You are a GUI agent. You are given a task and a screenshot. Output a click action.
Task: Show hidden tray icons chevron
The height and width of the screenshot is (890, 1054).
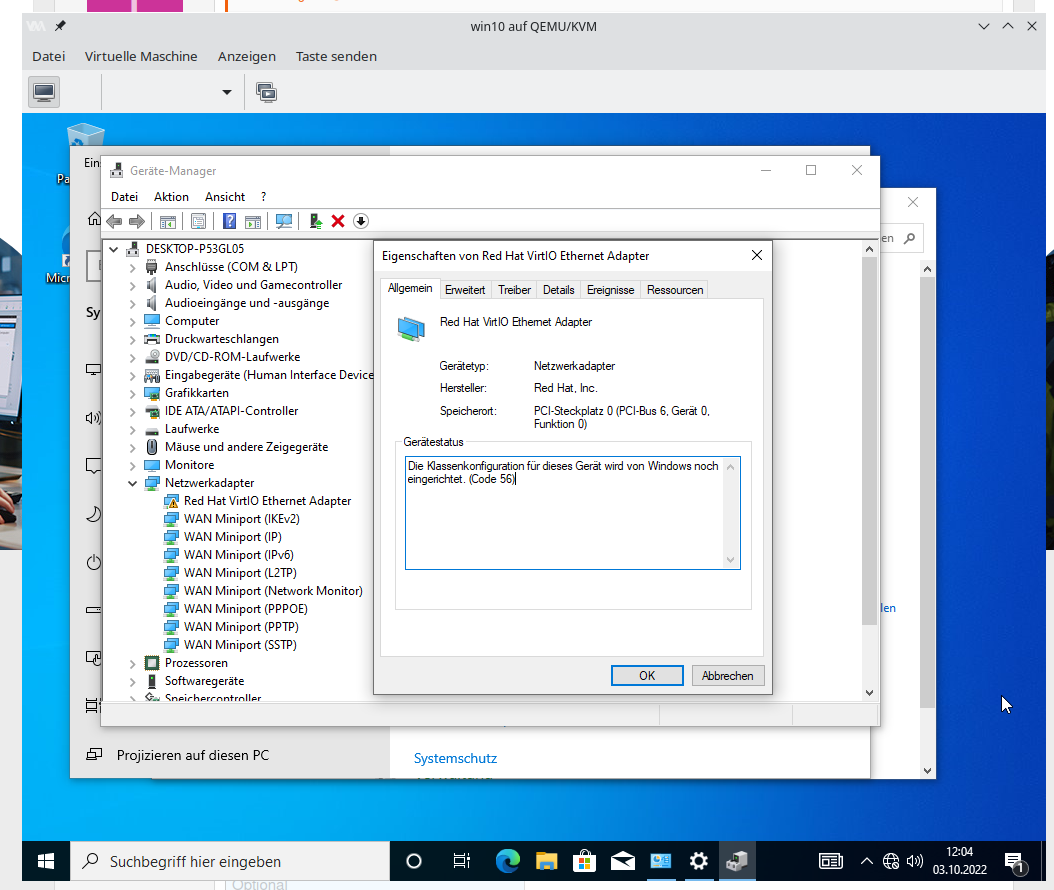pos(867,861)
